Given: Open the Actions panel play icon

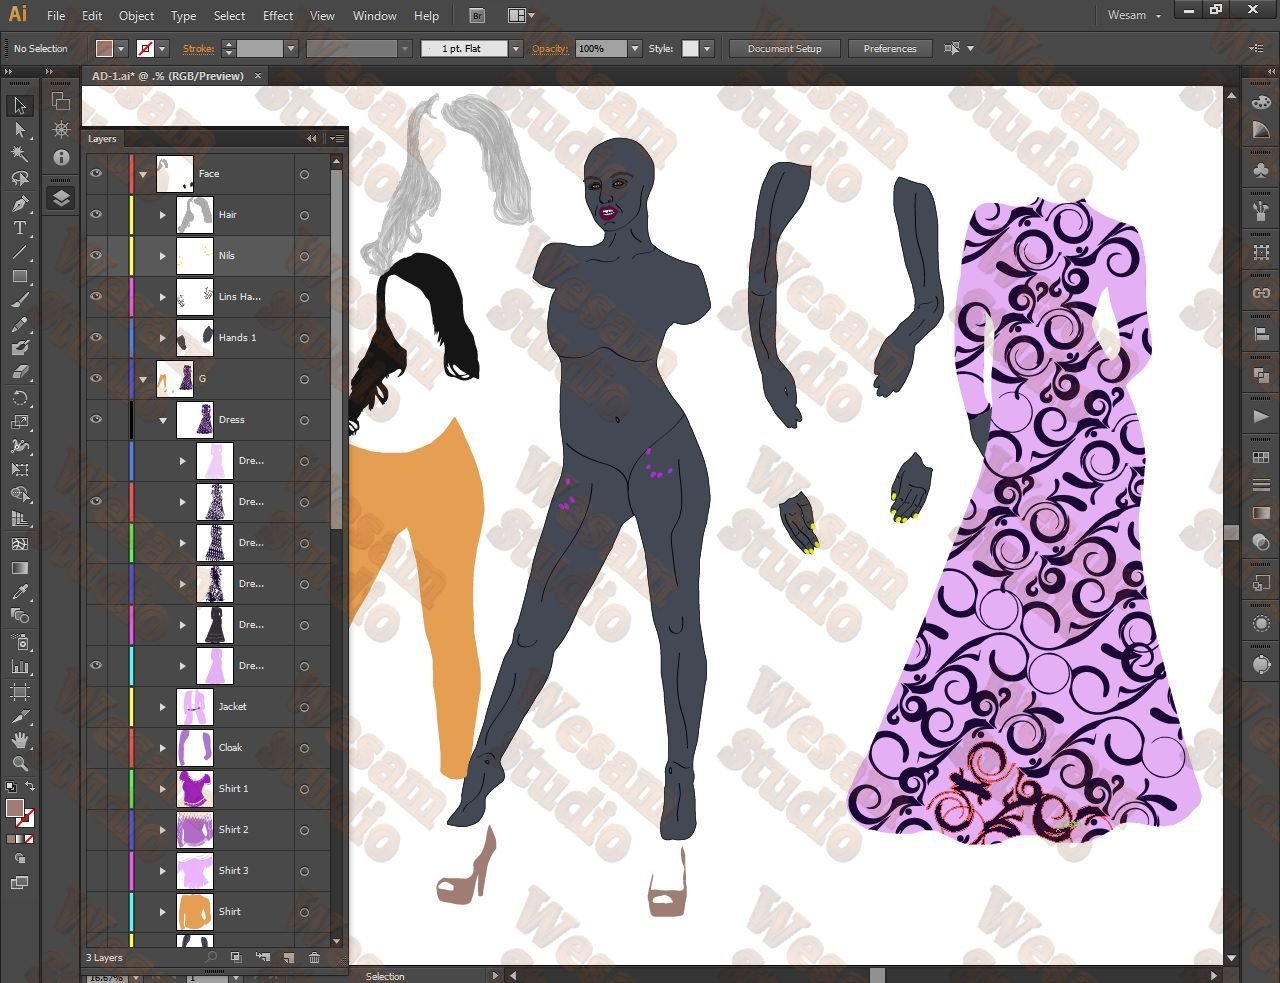Looking at the screenshot, I should tap(1261, 416).
